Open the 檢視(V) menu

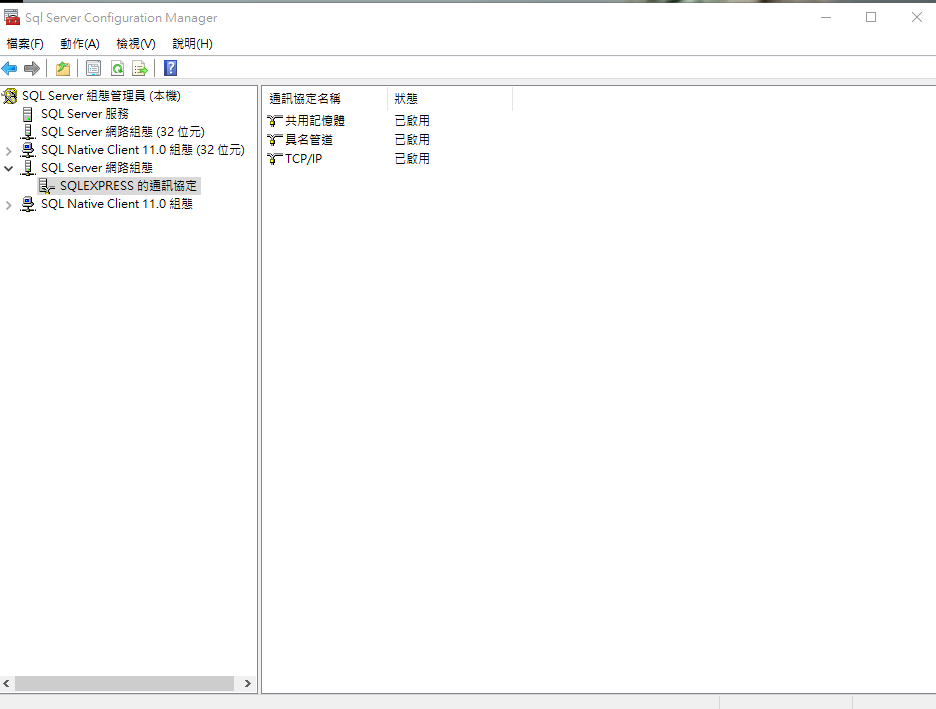pyautogui.click(x=136, y=44)
